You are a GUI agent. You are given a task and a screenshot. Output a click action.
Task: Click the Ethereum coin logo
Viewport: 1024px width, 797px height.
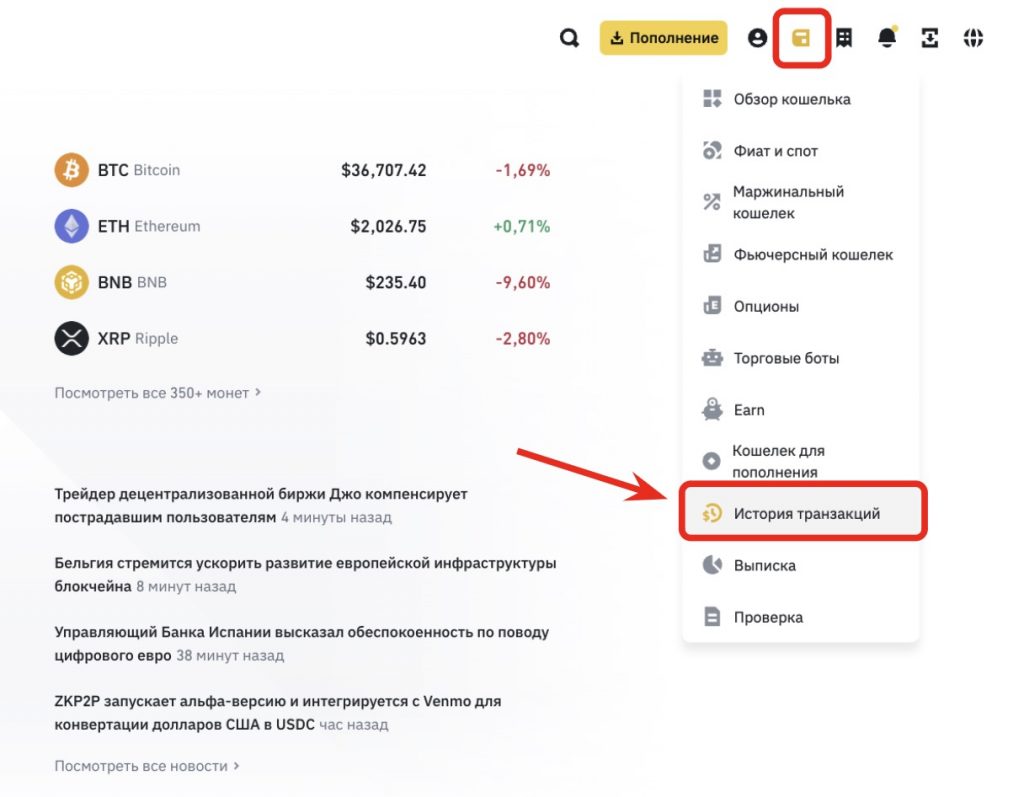71,226
